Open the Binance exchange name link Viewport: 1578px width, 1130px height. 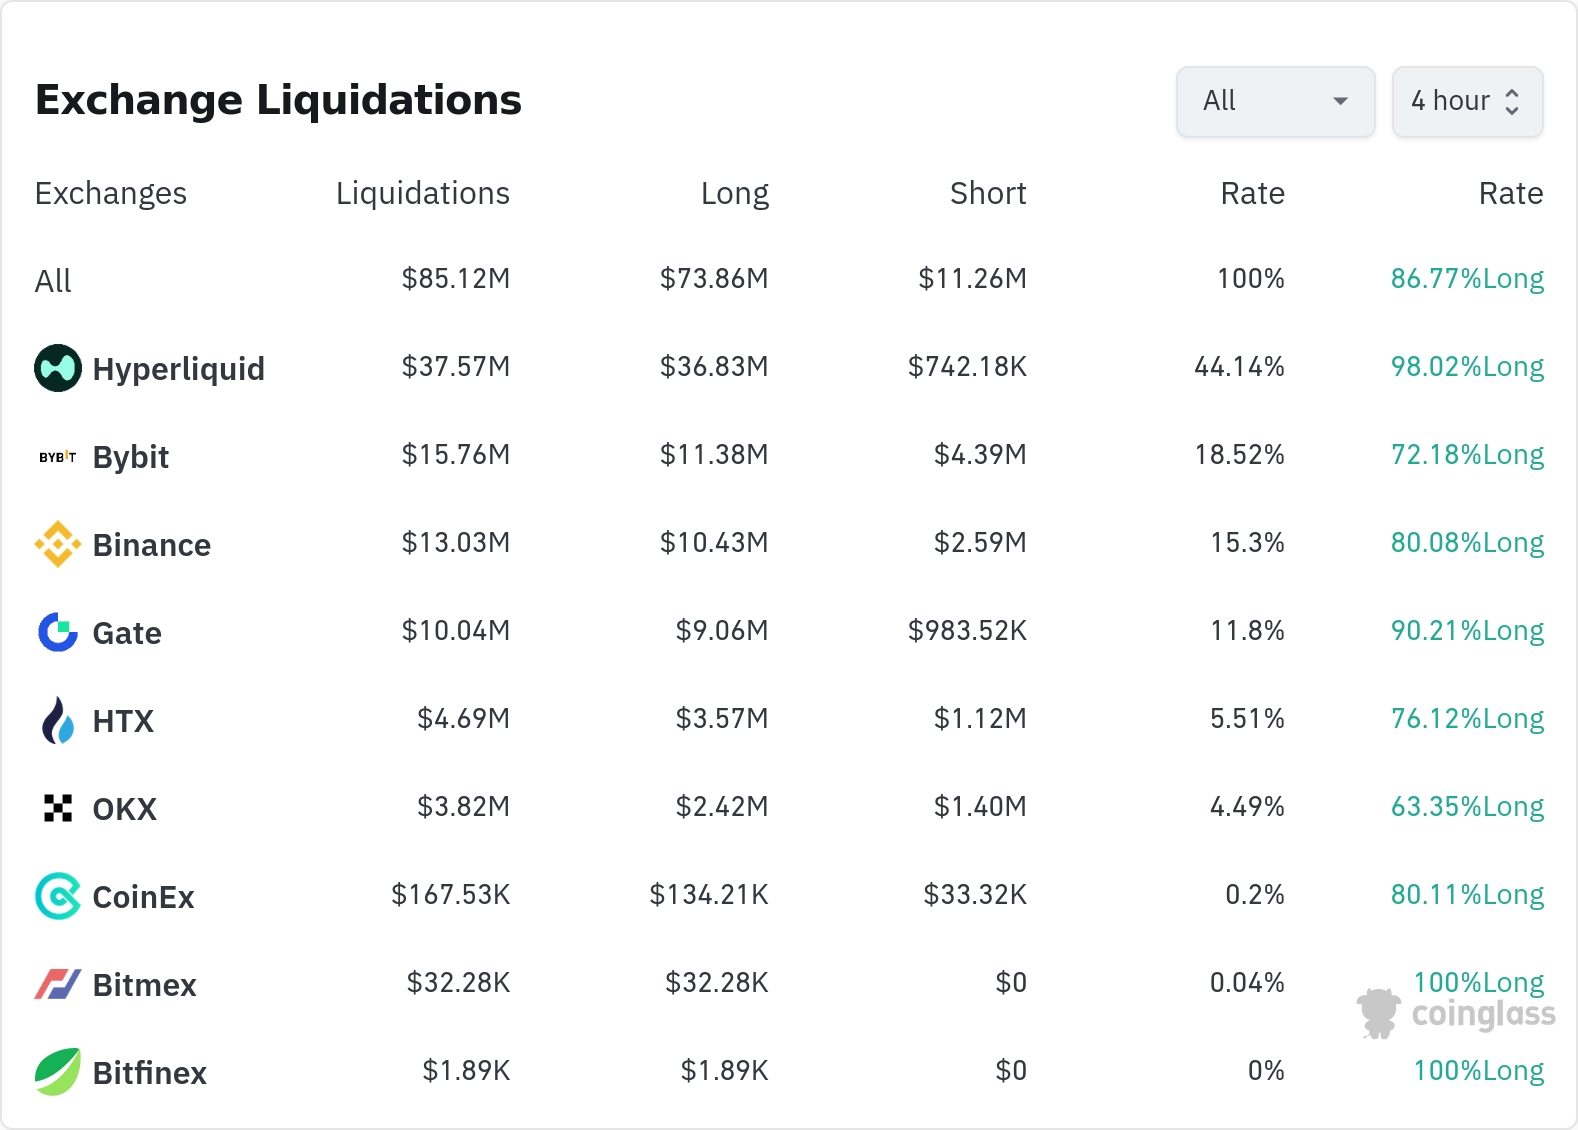coord(151,545)
